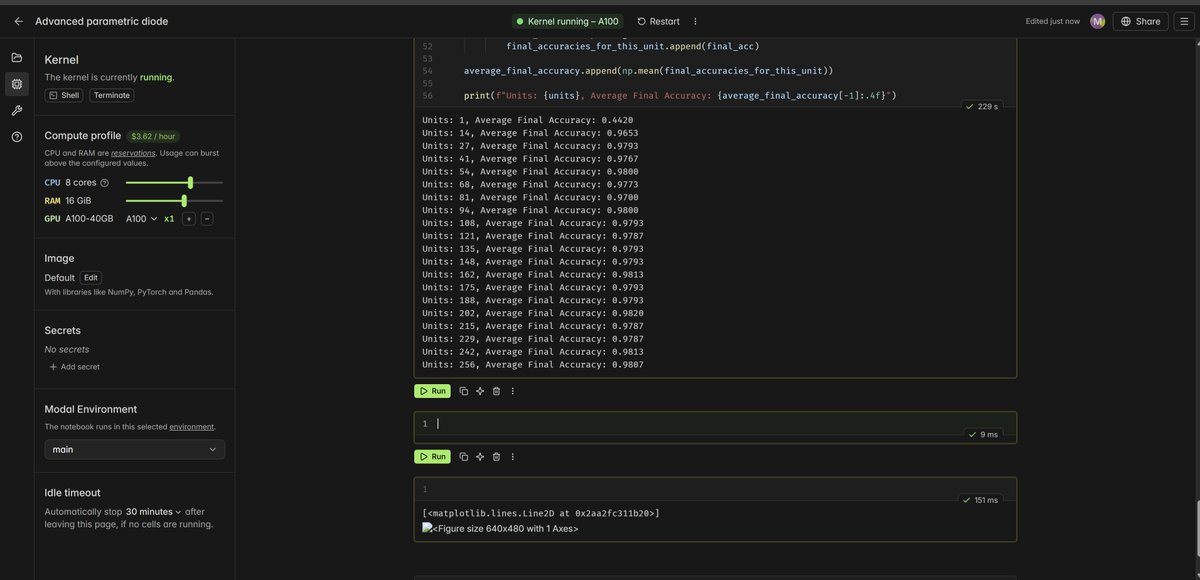Click the 151 ms execution time badge
Image resolution: width=1200 pixels, height=580 pixels.
click(x=980, y=500)
